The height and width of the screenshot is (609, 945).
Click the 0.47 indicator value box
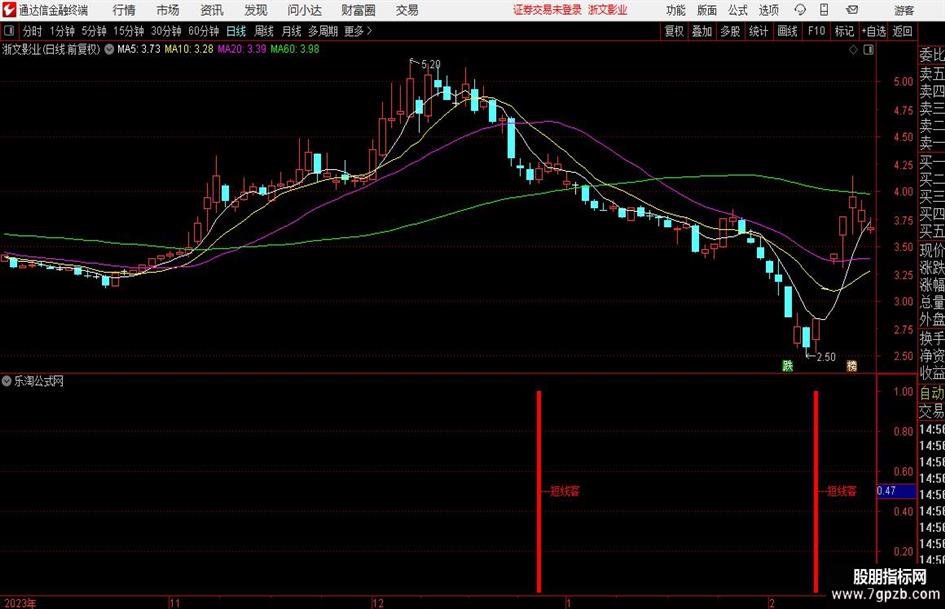coord(896,491)
